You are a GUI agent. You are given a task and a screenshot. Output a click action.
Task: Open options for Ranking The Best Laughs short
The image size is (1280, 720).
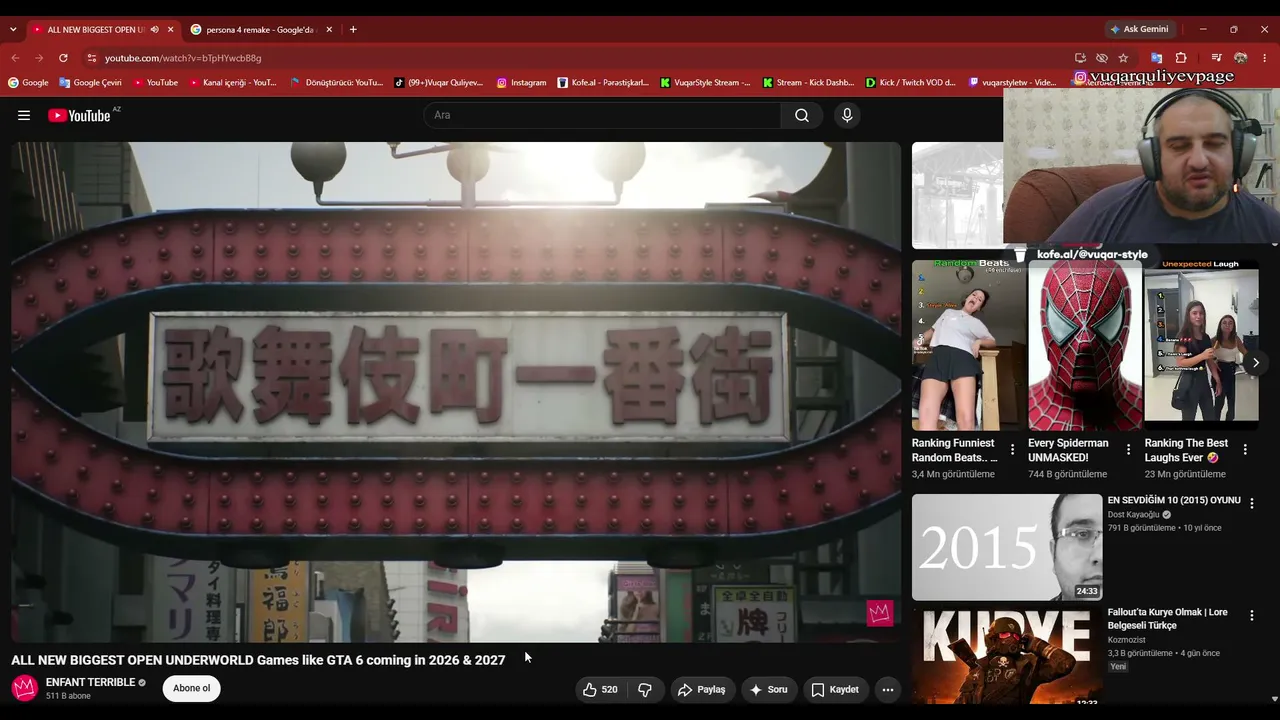click(x=1245, y=450)
